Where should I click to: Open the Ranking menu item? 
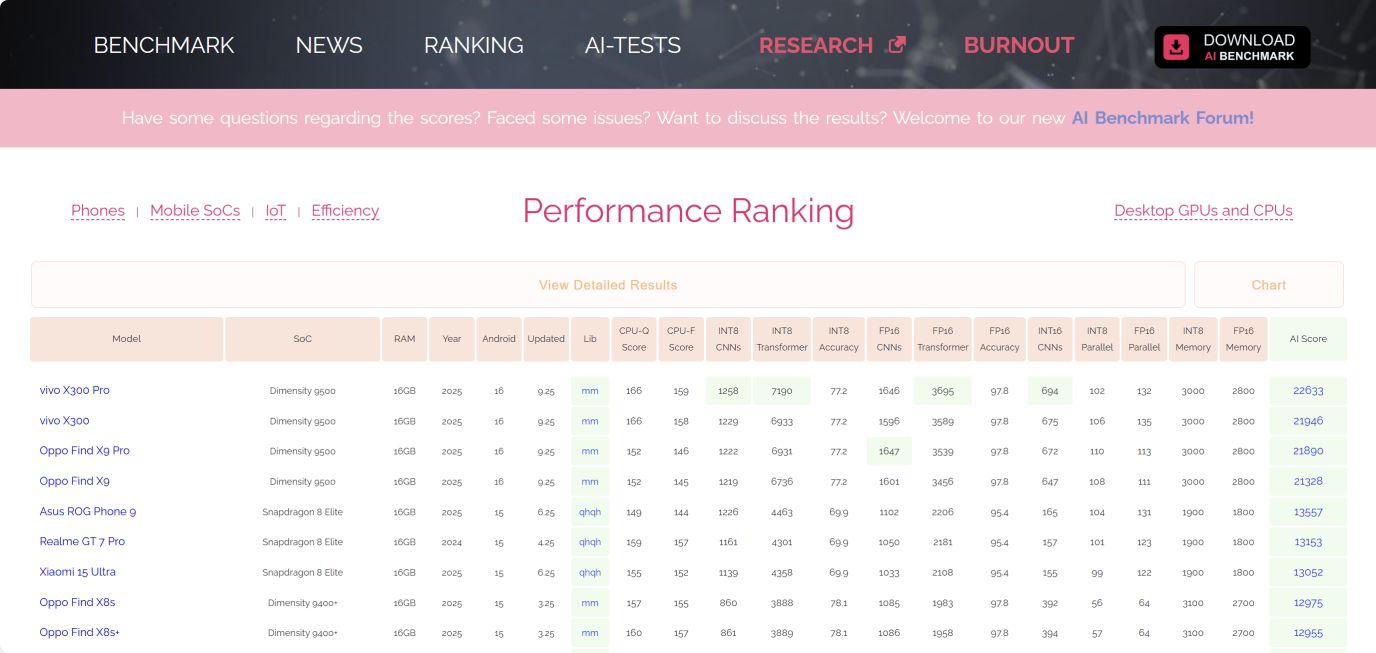(473, 45)
